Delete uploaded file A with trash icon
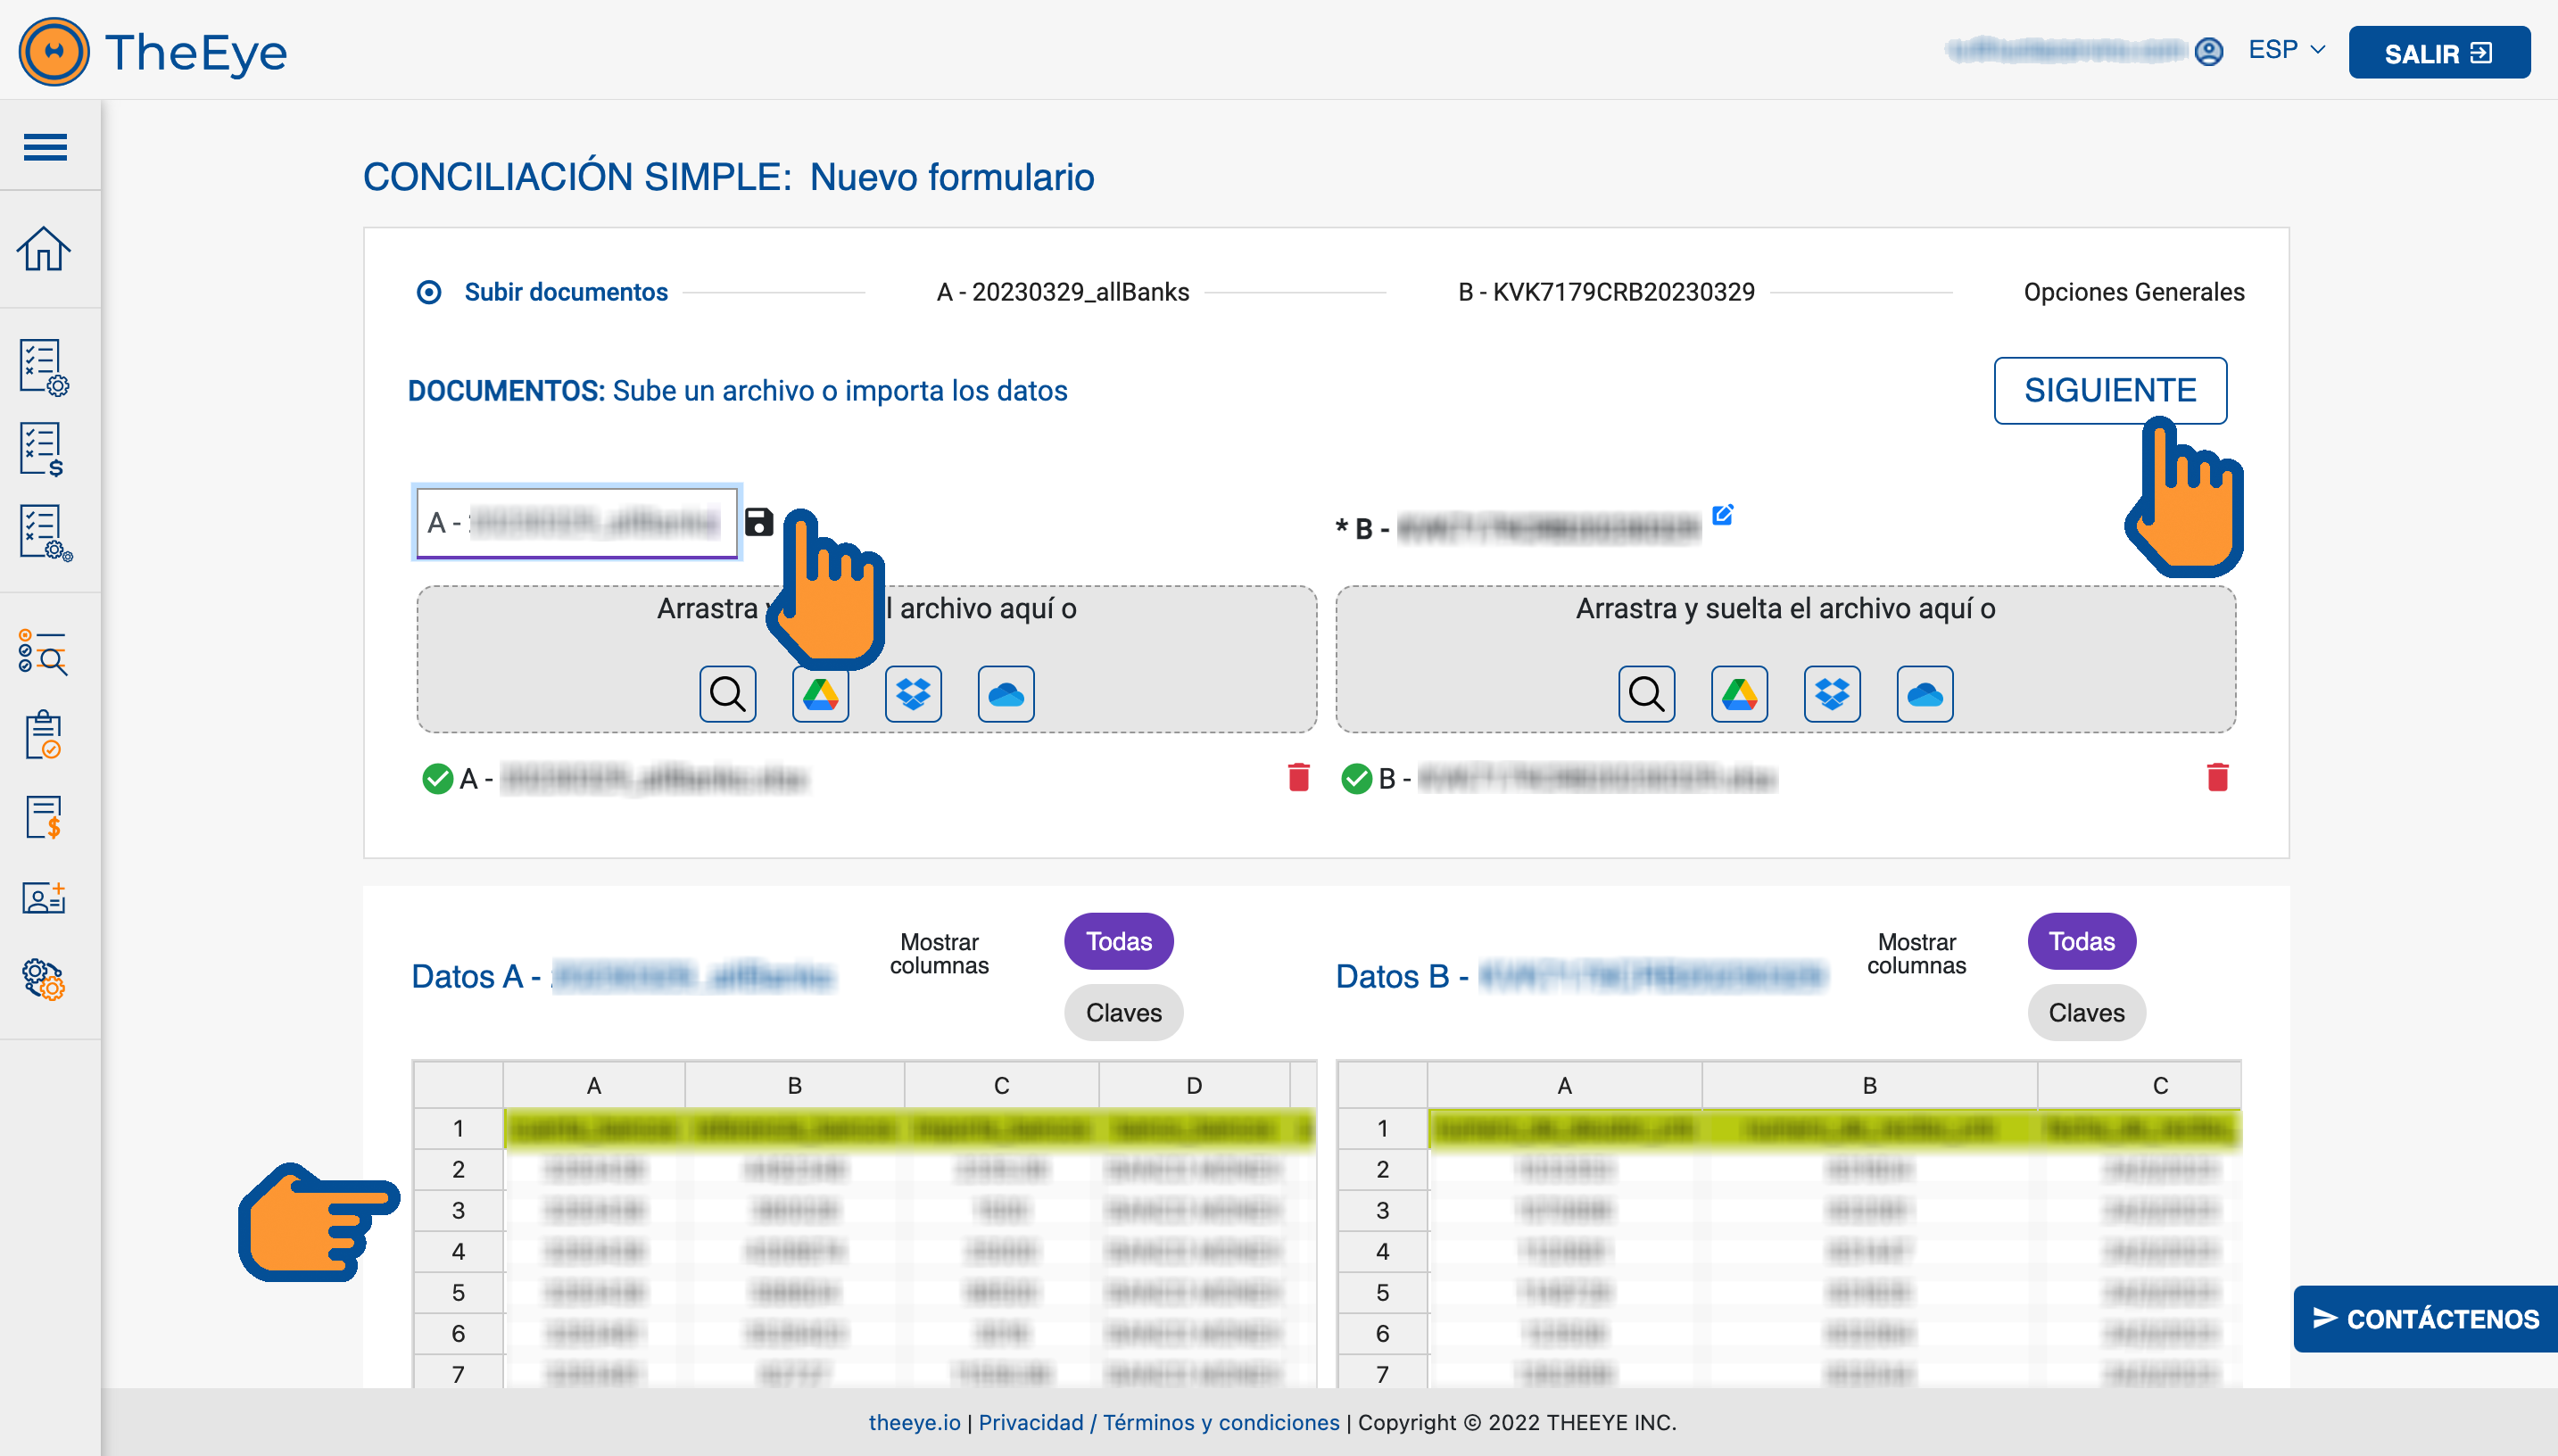The width and height of the screenshot is (2558, 1456). tap(1298, 777)
